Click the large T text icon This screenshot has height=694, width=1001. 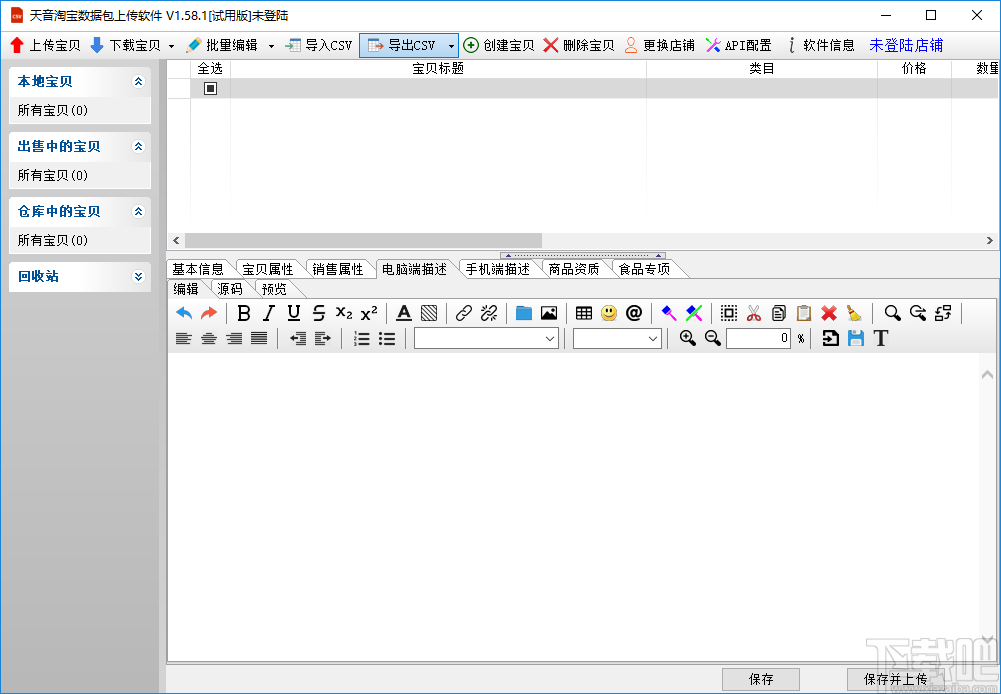[881, 338]
